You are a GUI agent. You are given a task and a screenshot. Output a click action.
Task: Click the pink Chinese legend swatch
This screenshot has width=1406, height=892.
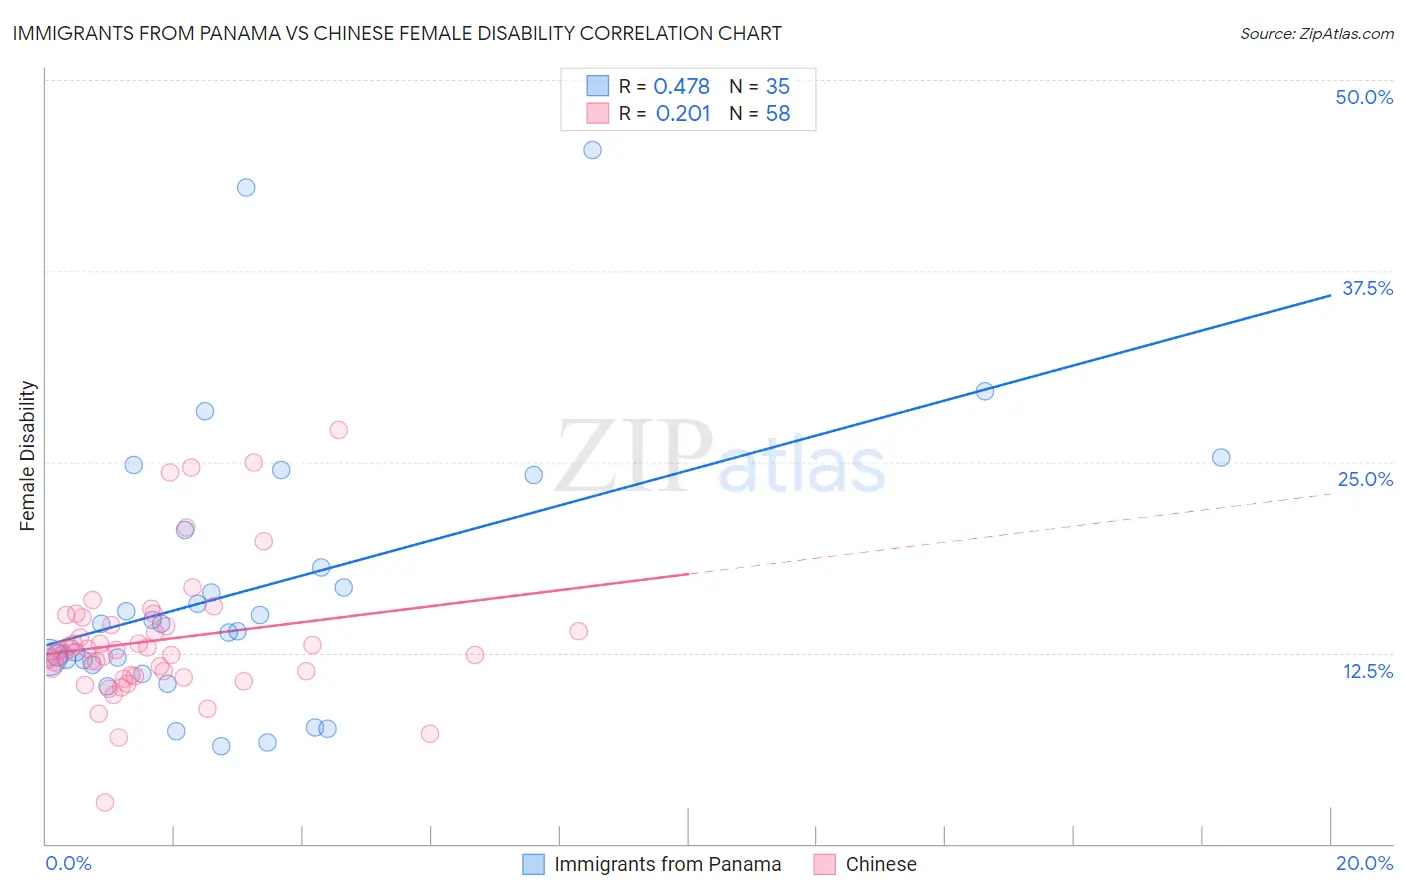click(824, 864)
